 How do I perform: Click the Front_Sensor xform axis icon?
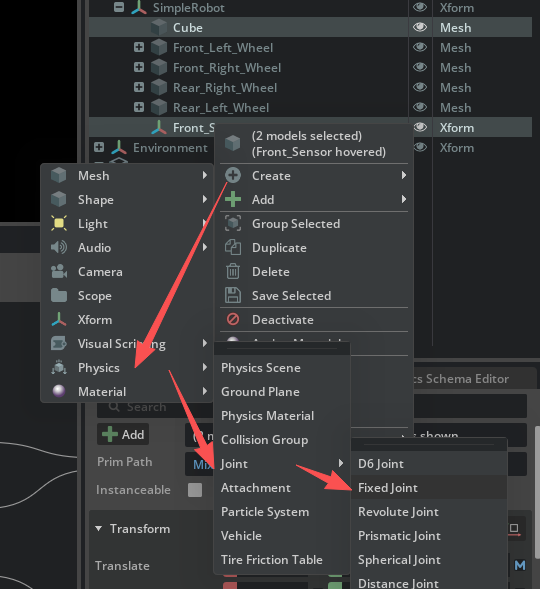click(x=159, y=128)
